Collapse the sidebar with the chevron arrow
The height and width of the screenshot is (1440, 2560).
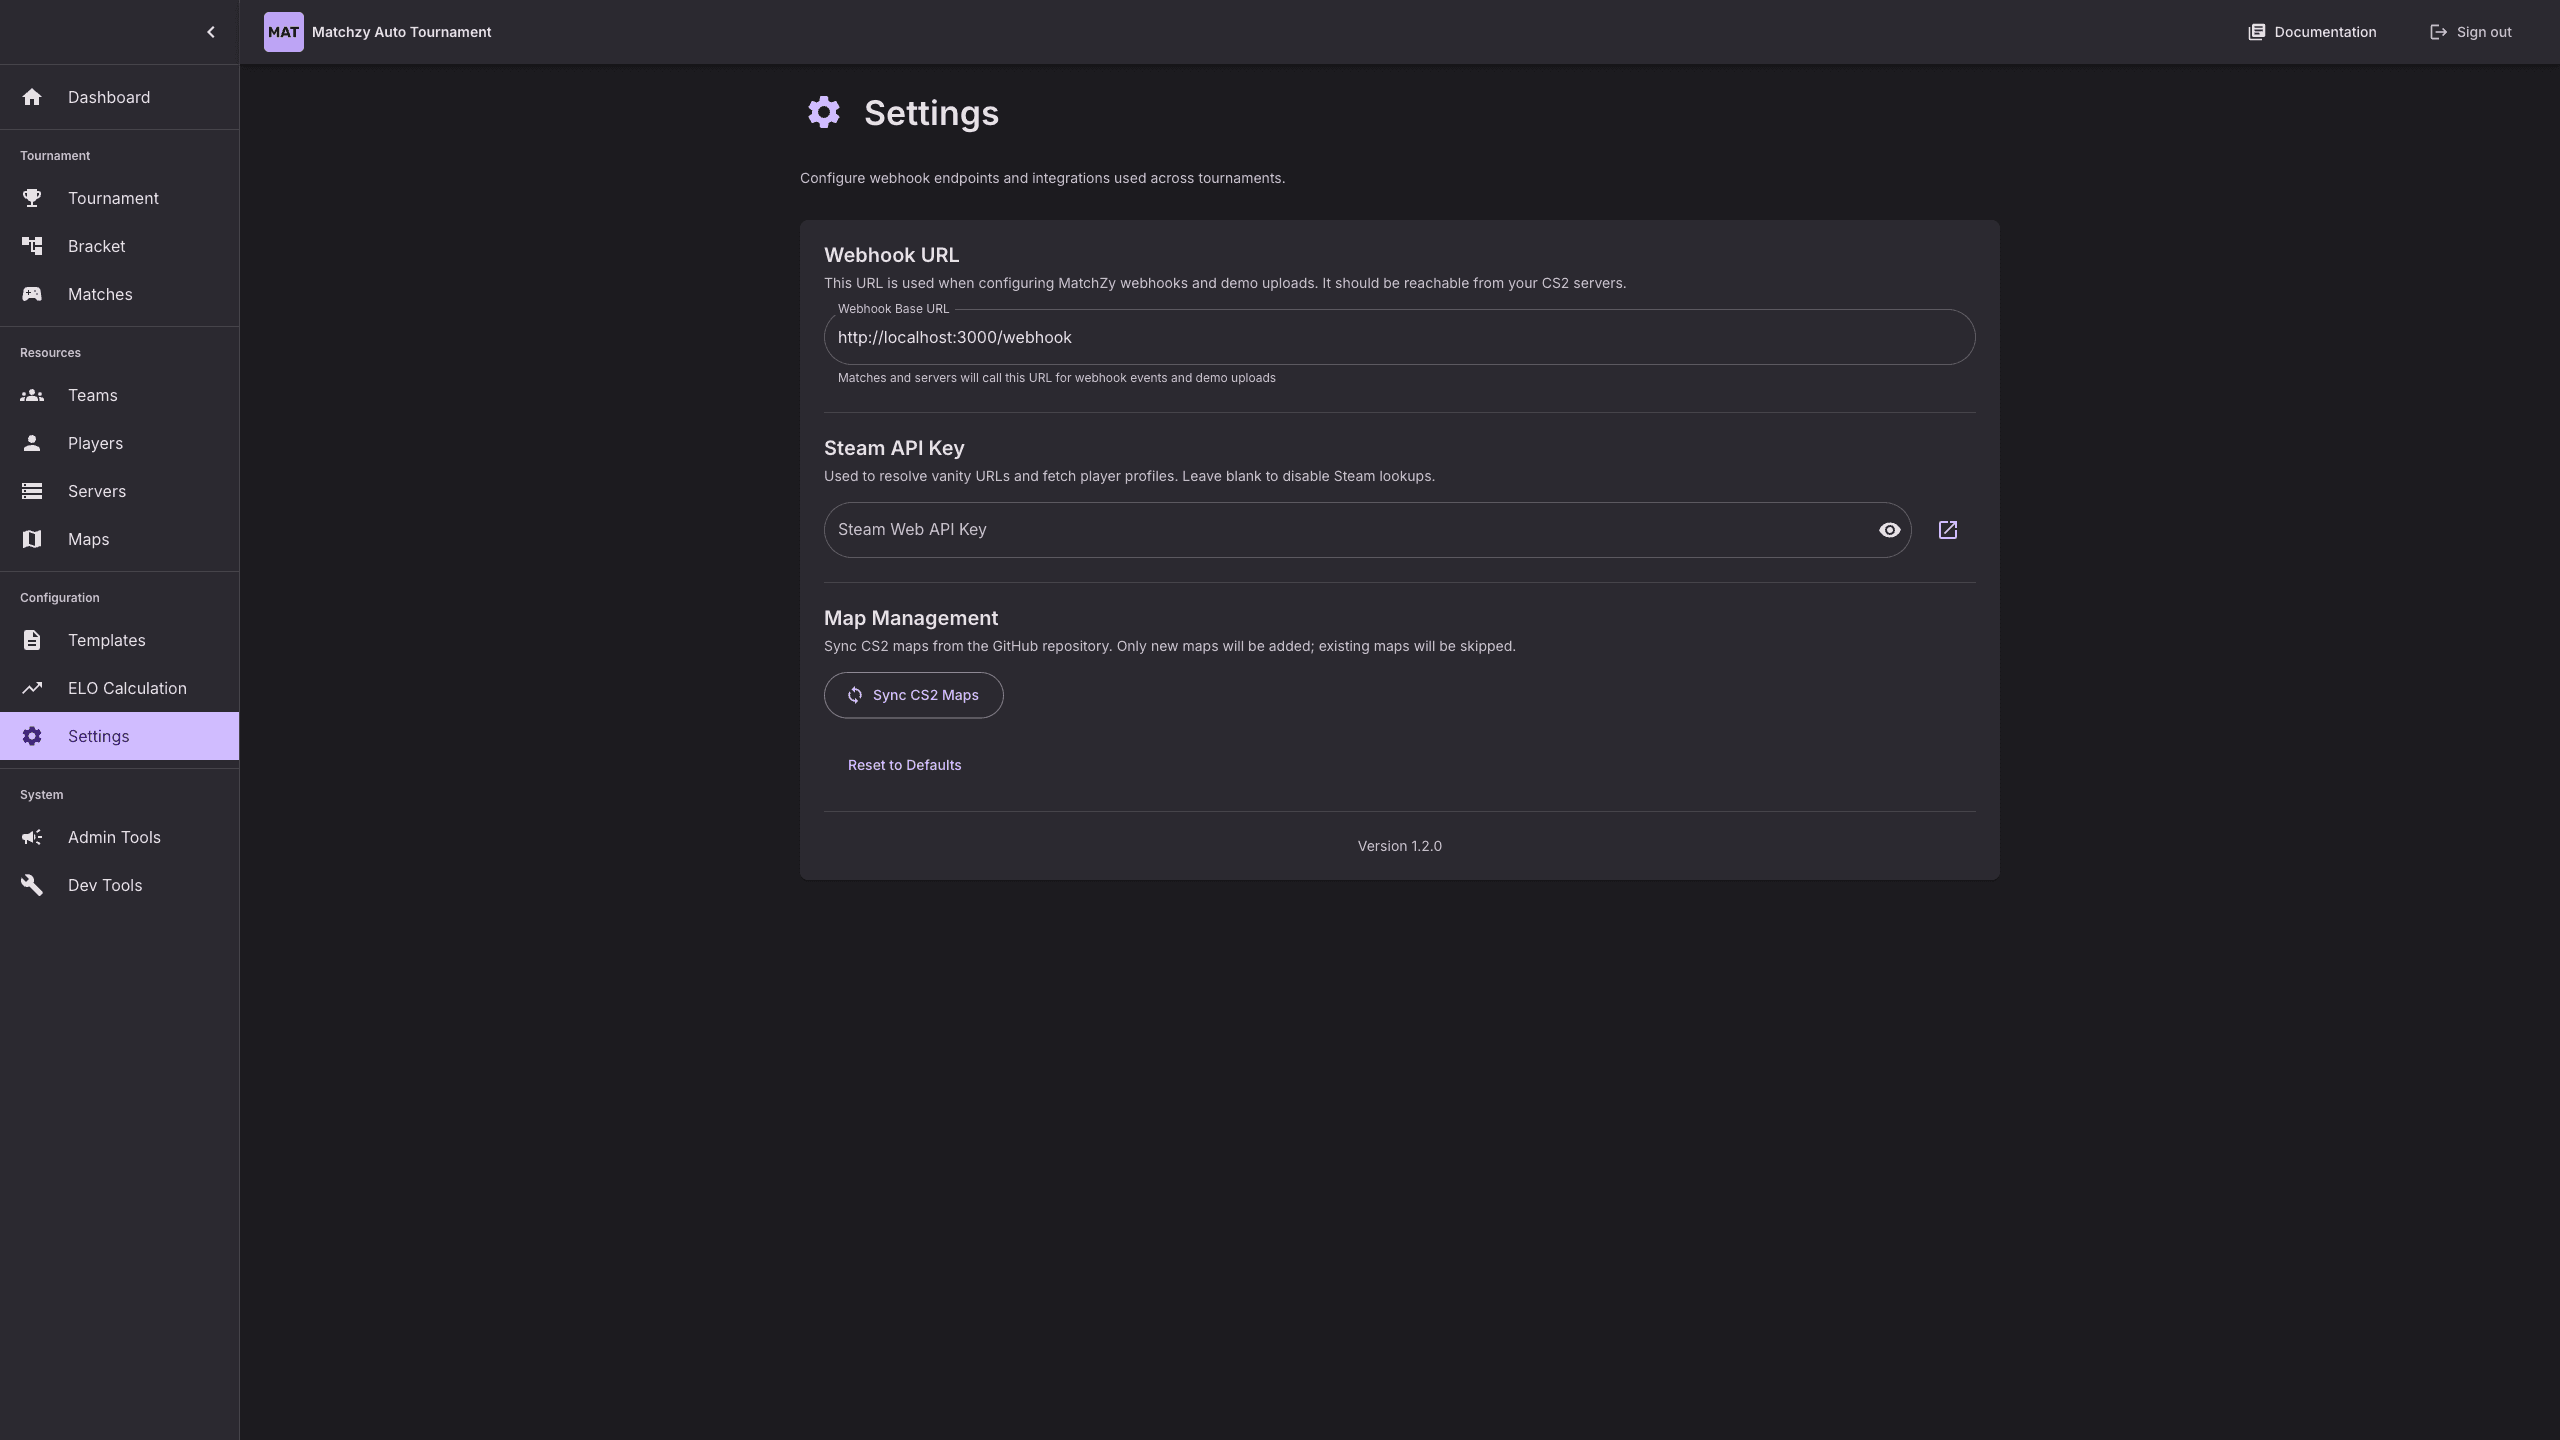tap(210, 32)
